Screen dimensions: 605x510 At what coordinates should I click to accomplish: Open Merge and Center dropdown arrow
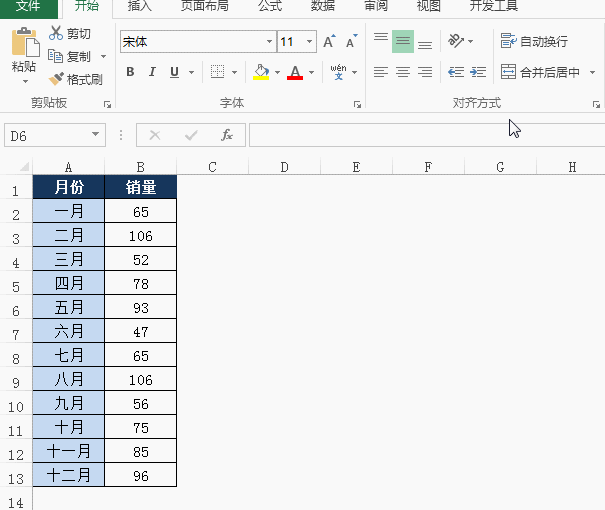pyautogui.click(x=592, y=72)
